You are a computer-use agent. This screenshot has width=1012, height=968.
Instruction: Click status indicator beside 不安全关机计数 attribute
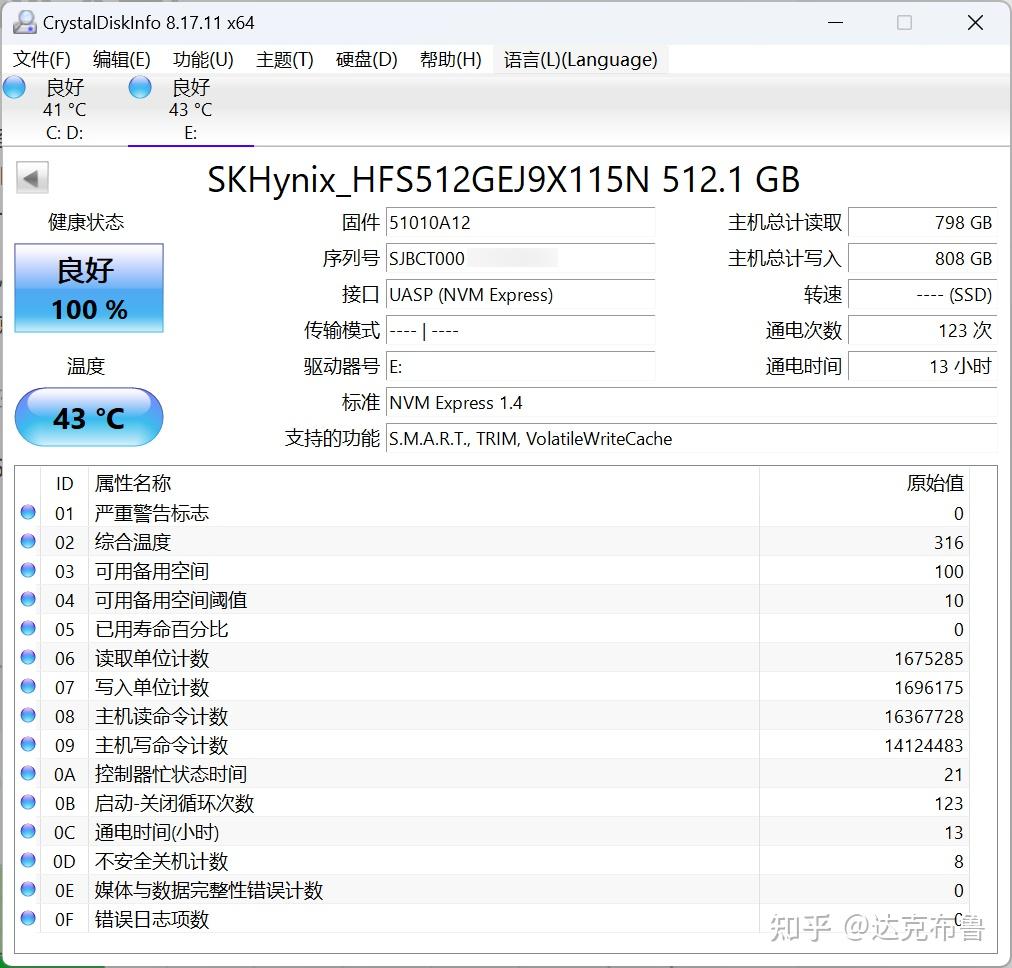tap(27, 860)
